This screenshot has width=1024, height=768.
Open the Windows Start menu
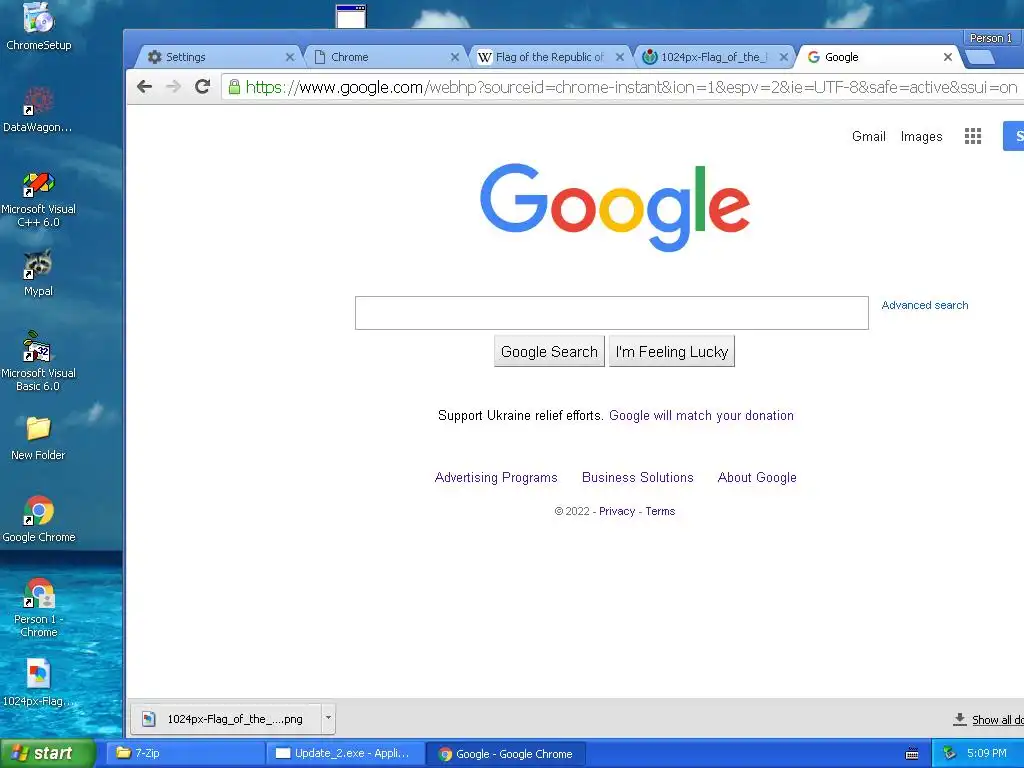pos(48,753)
